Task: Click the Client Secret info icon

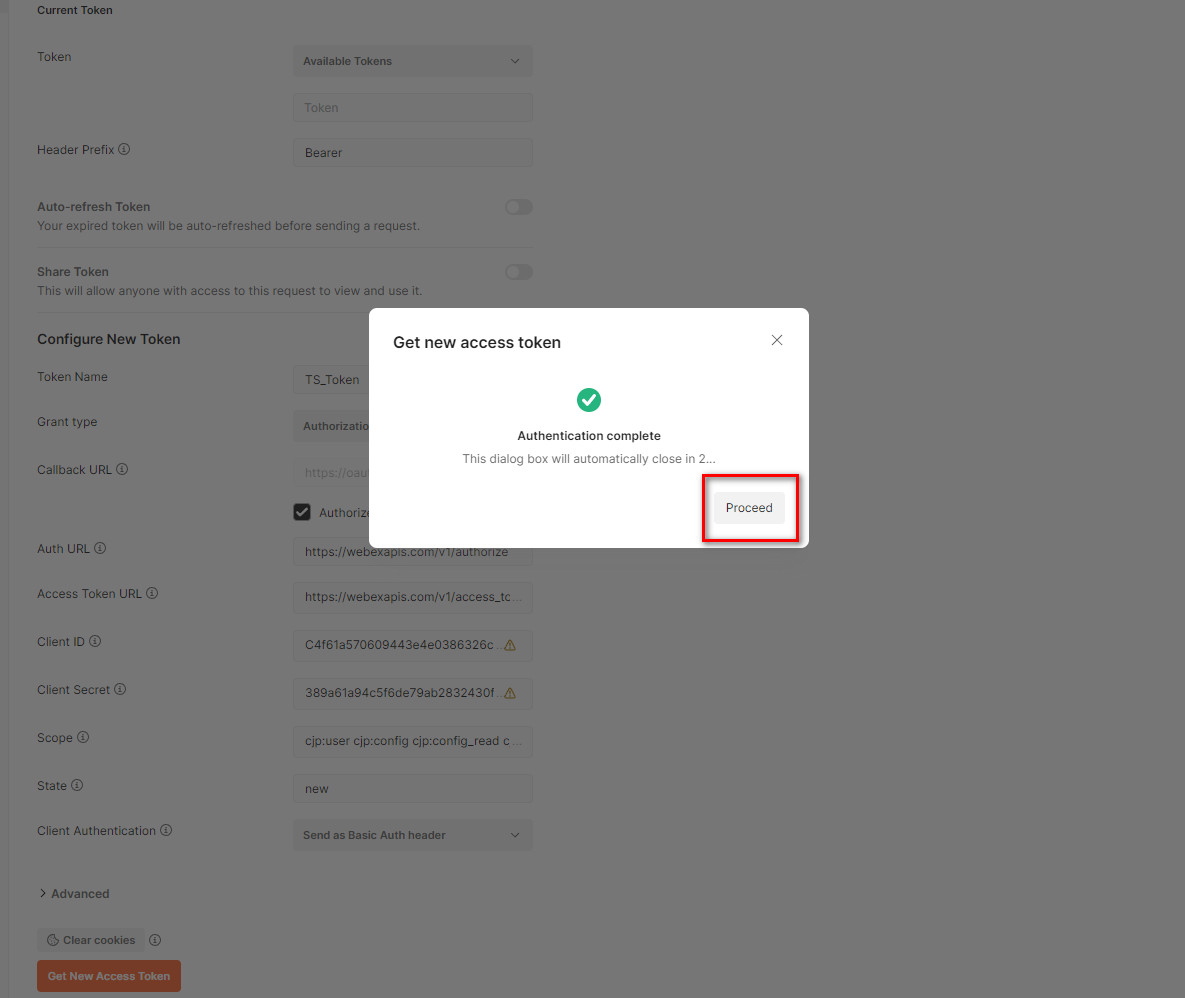Action: click(x=120, y=689)
